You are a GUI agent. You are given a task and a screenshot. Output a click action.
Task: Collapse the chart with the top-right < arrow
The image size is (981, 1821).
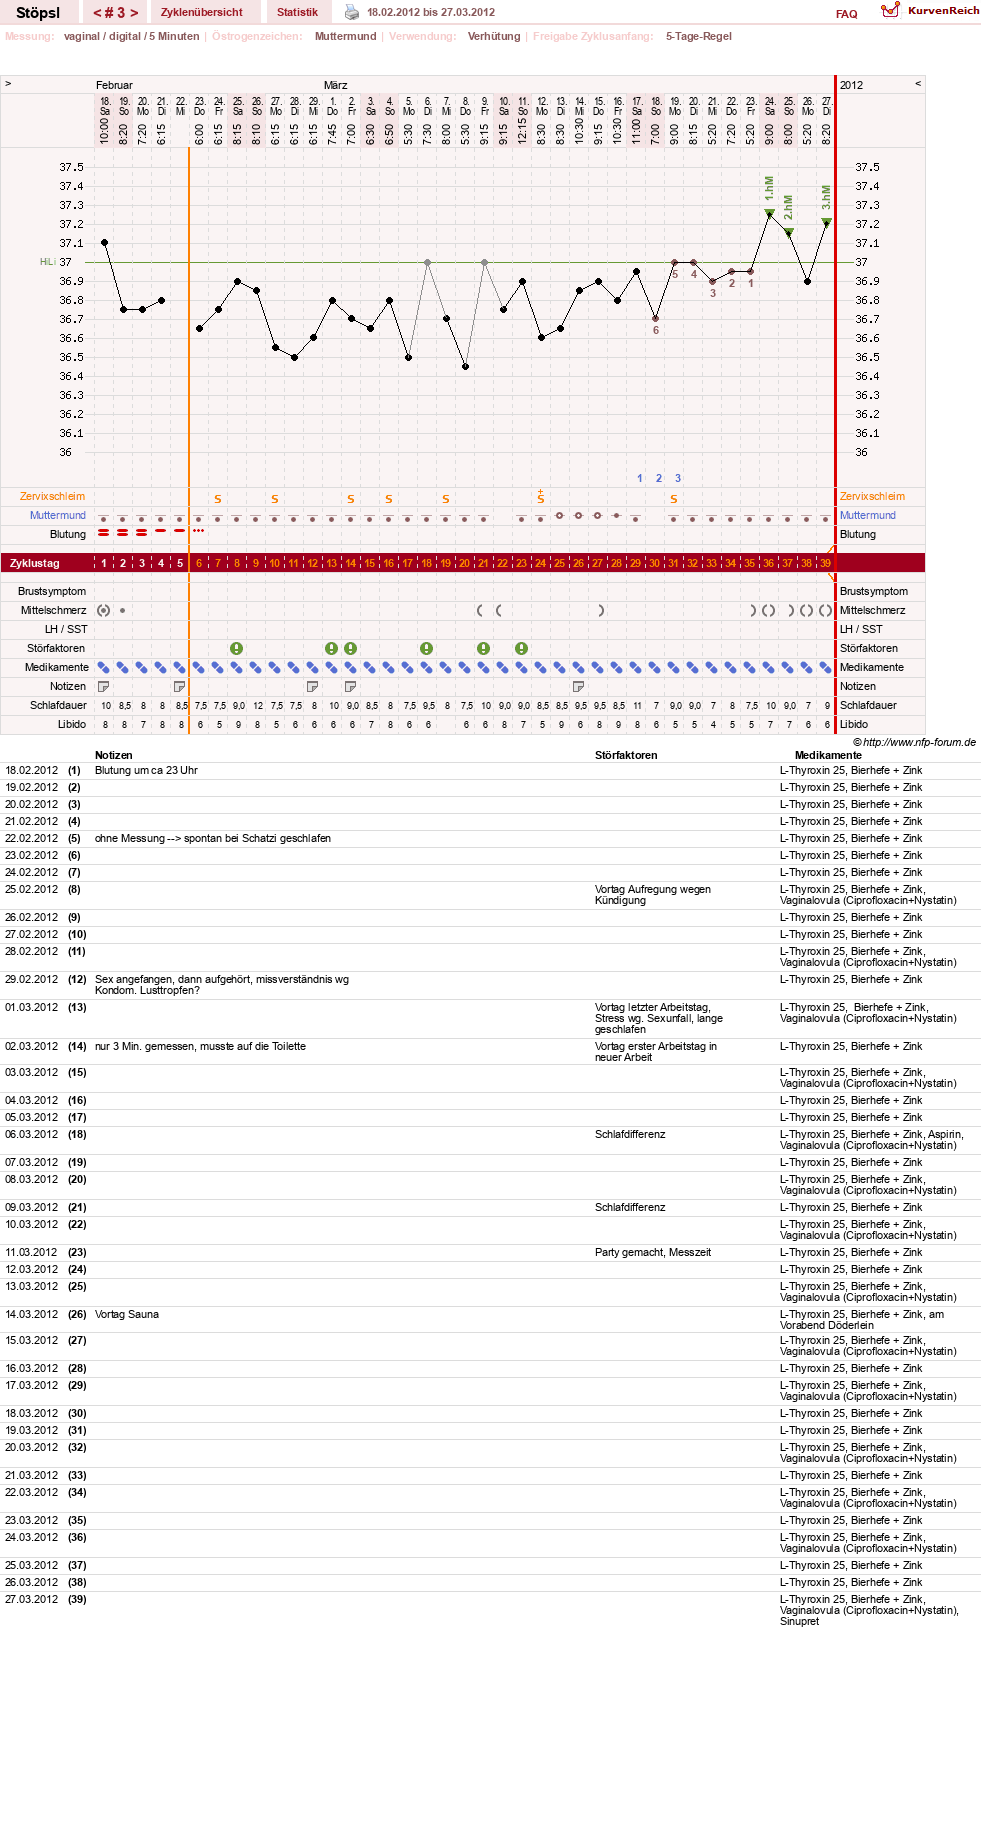[918, 84]
